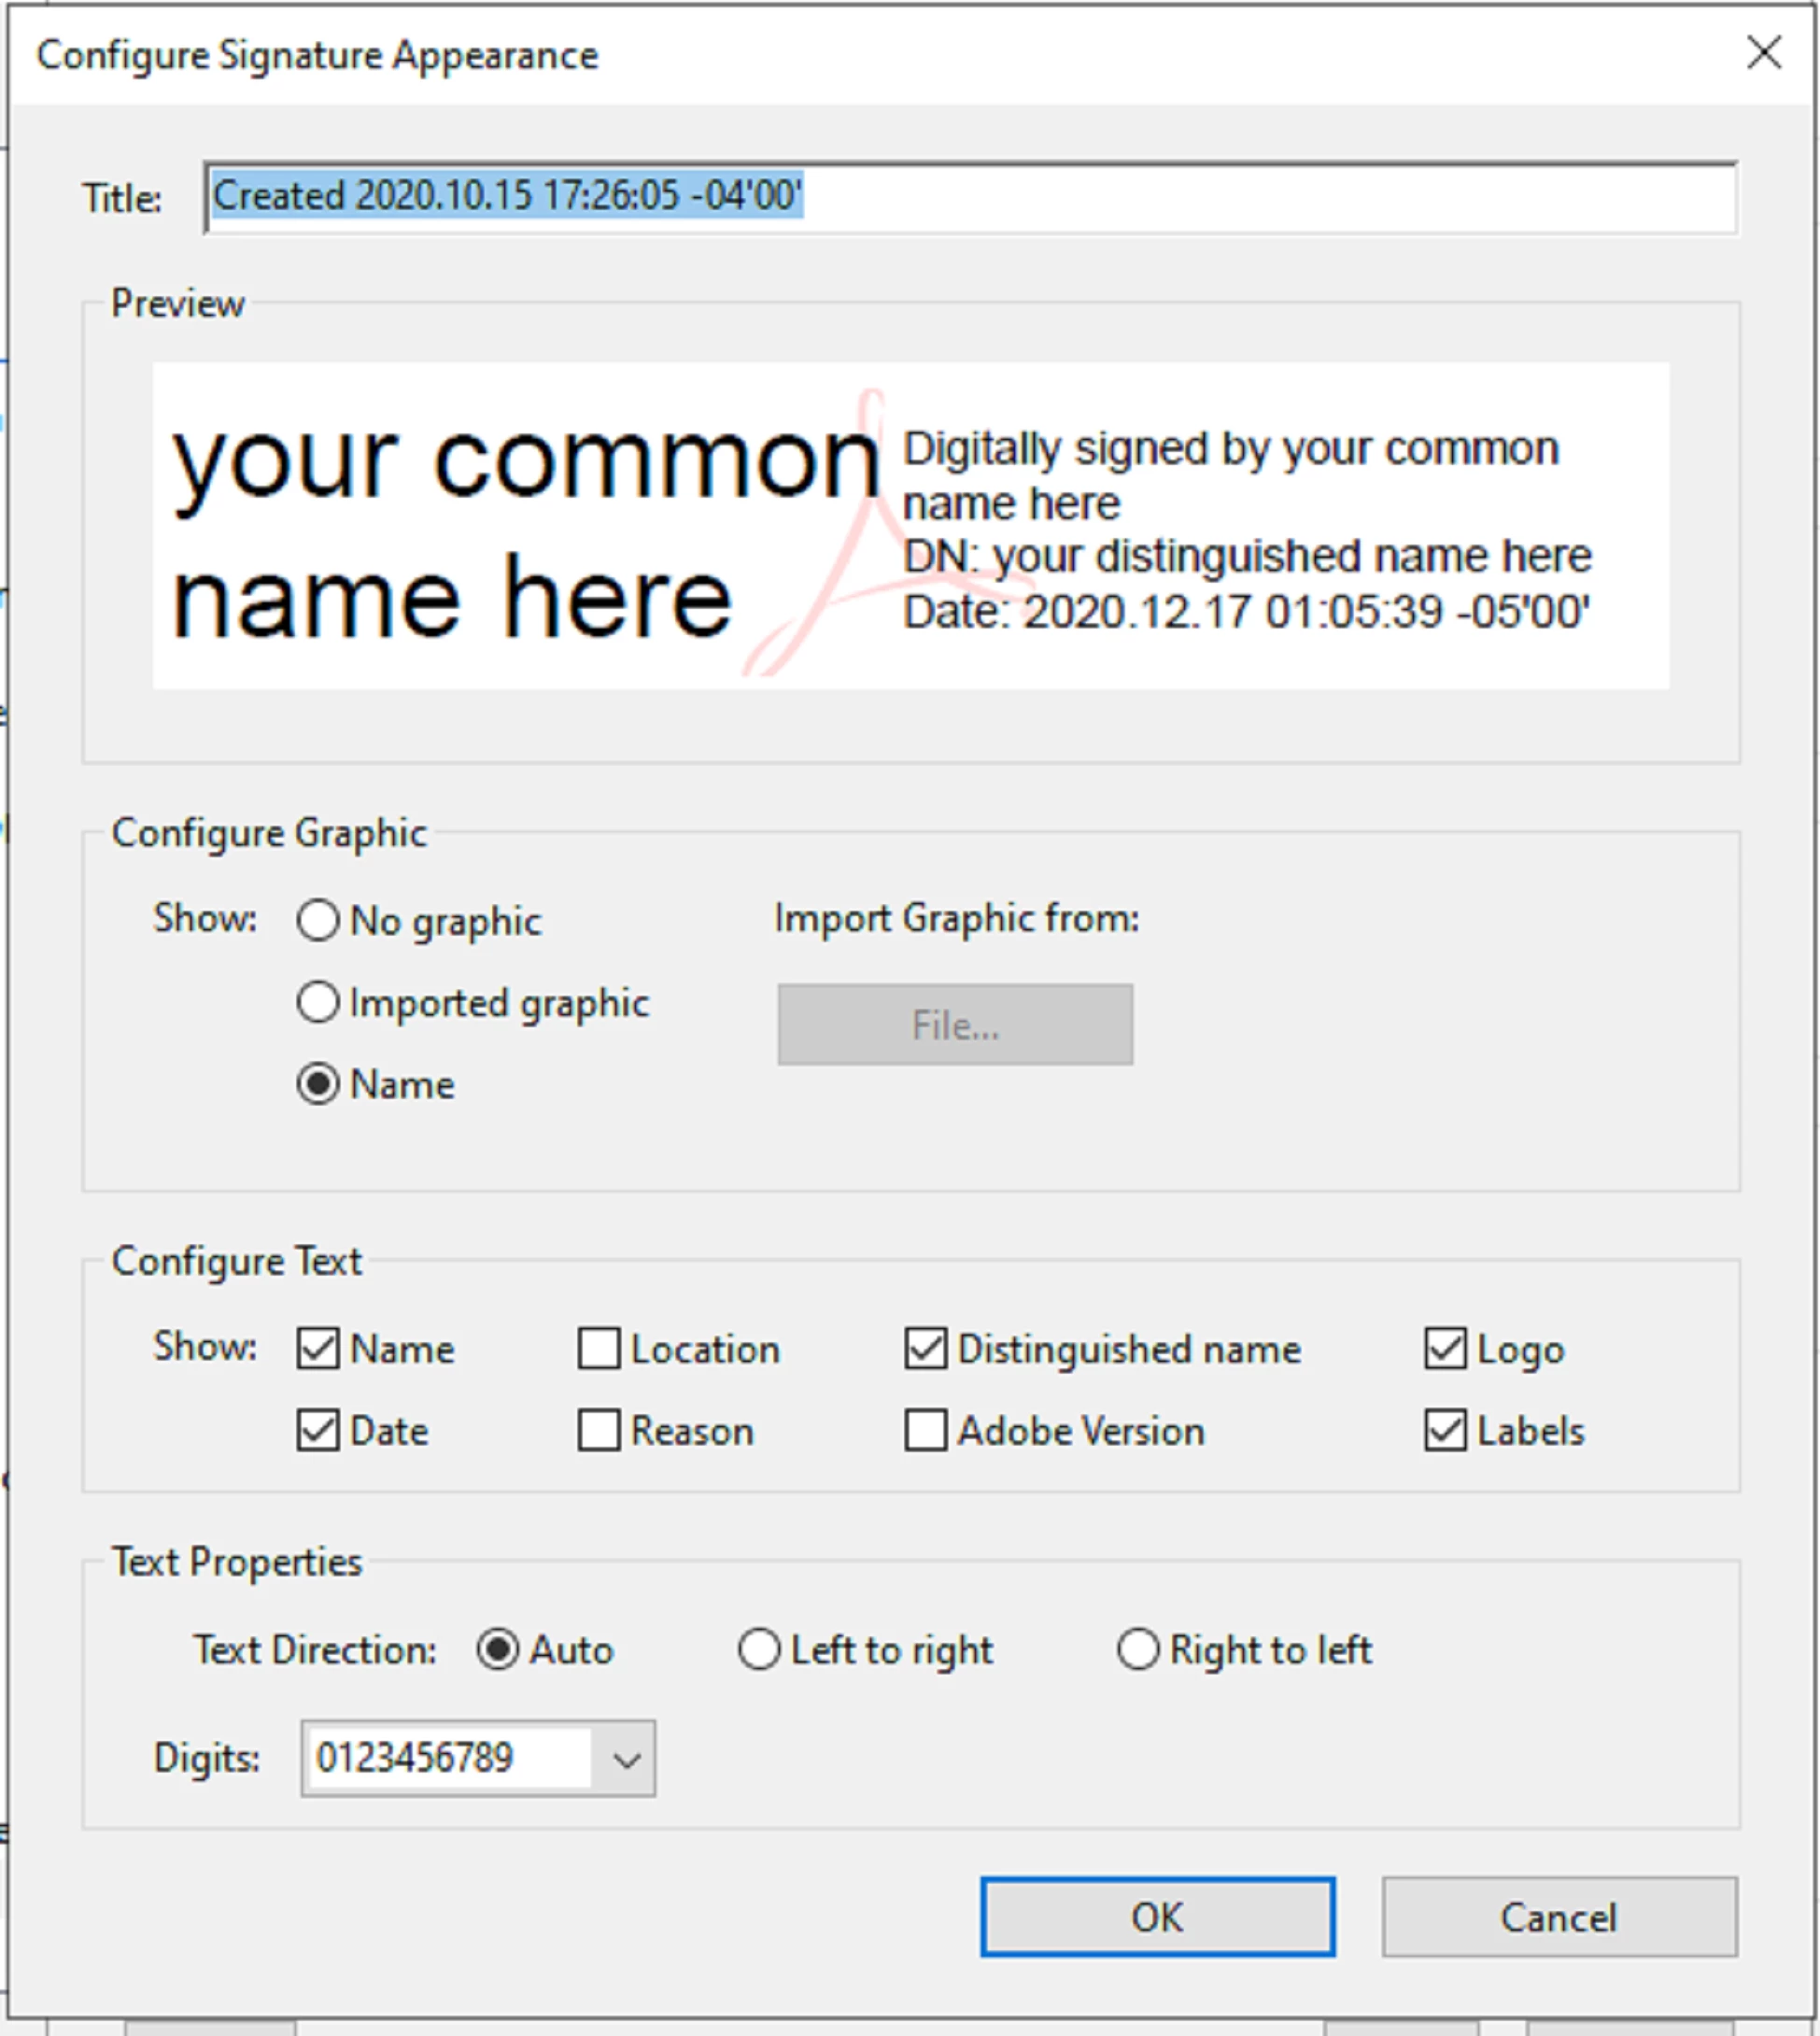Viewport: 1820px width, 2036px height.
Task: Enable the Reason checkbox
Action: (599, 1430)
